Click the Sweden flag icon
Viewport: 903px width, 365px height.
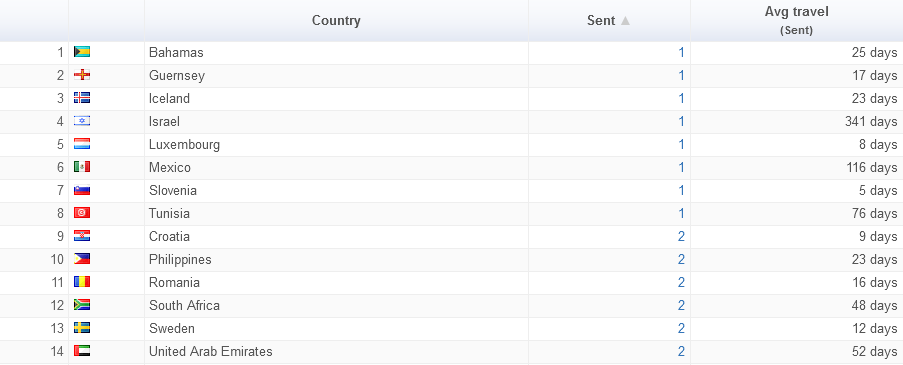(82, 329)
